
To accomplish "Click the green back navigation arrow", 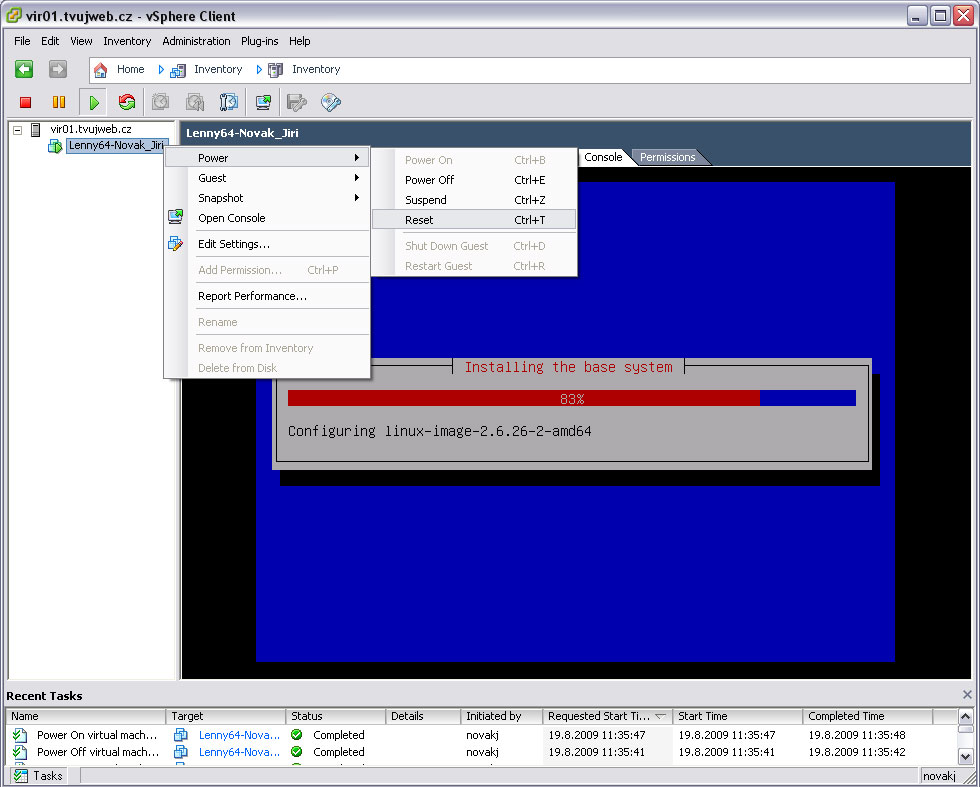I will tap(25, 69).
